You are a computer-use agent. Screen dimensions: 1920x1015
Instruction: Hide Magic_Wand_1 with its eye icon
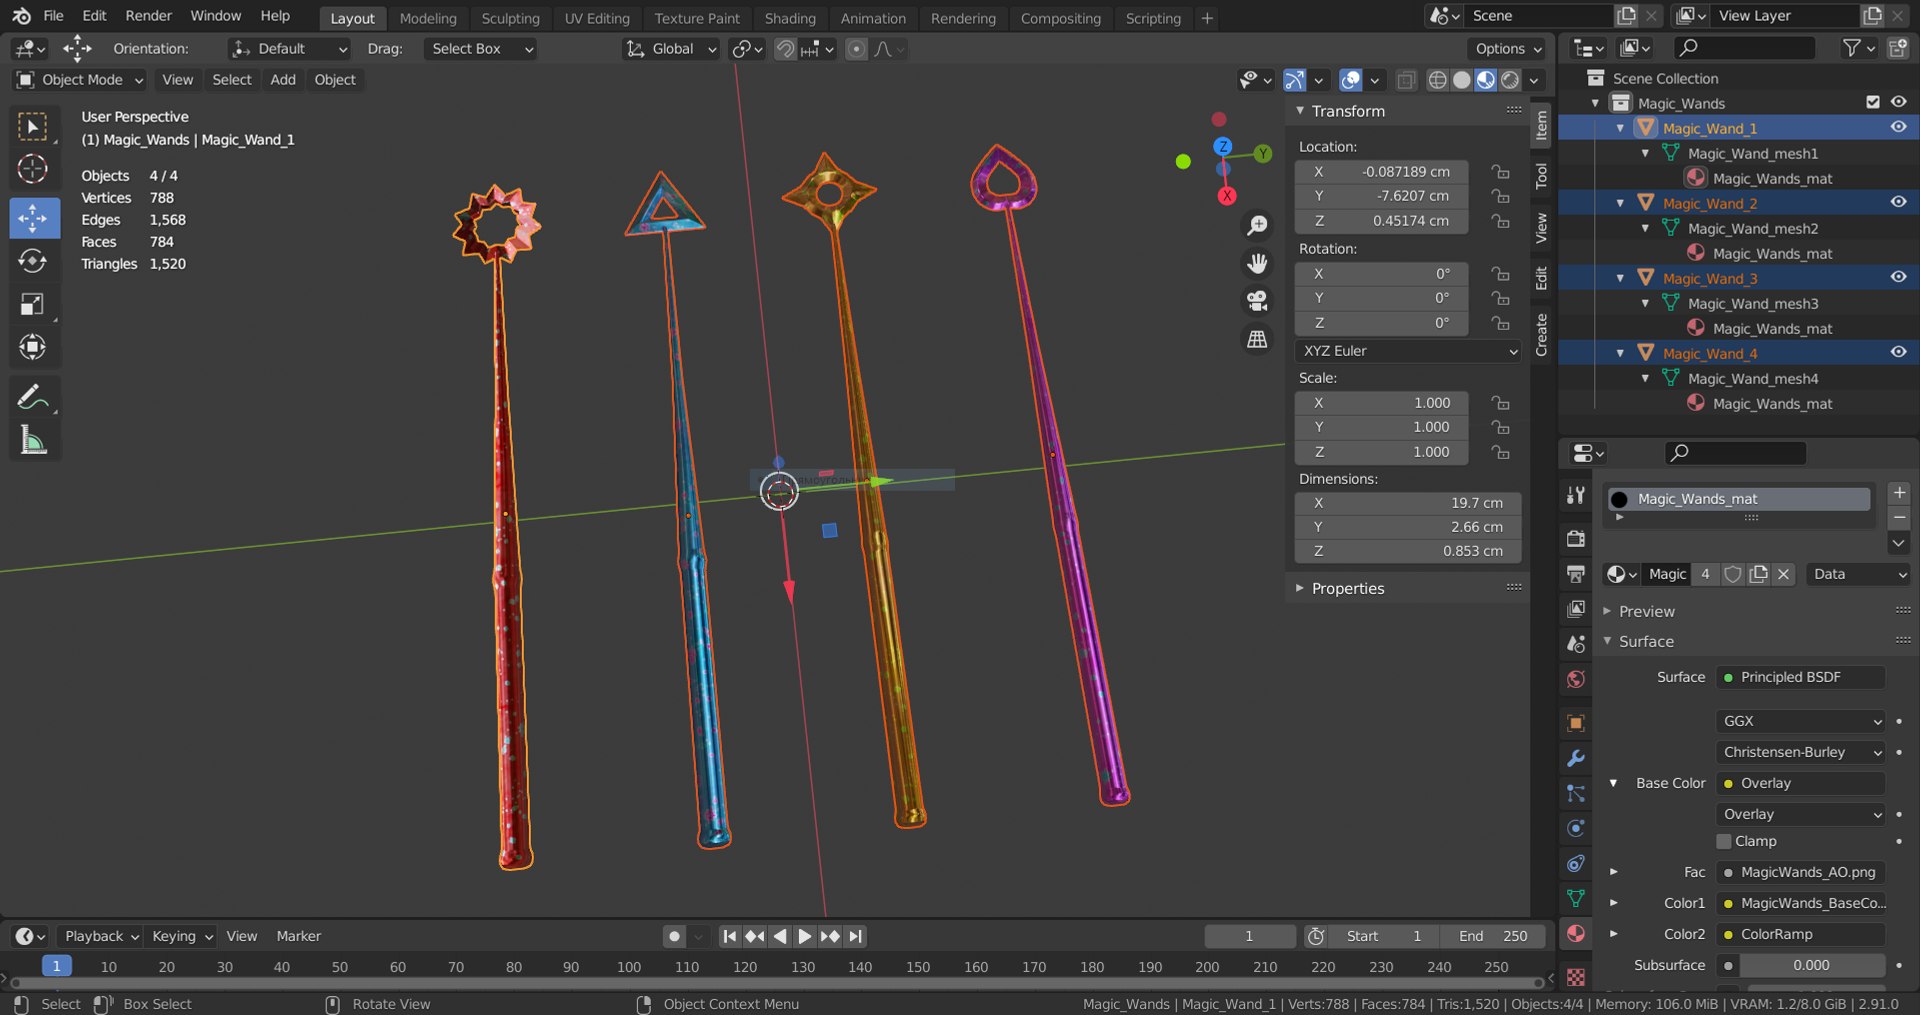pos(1898,127)
